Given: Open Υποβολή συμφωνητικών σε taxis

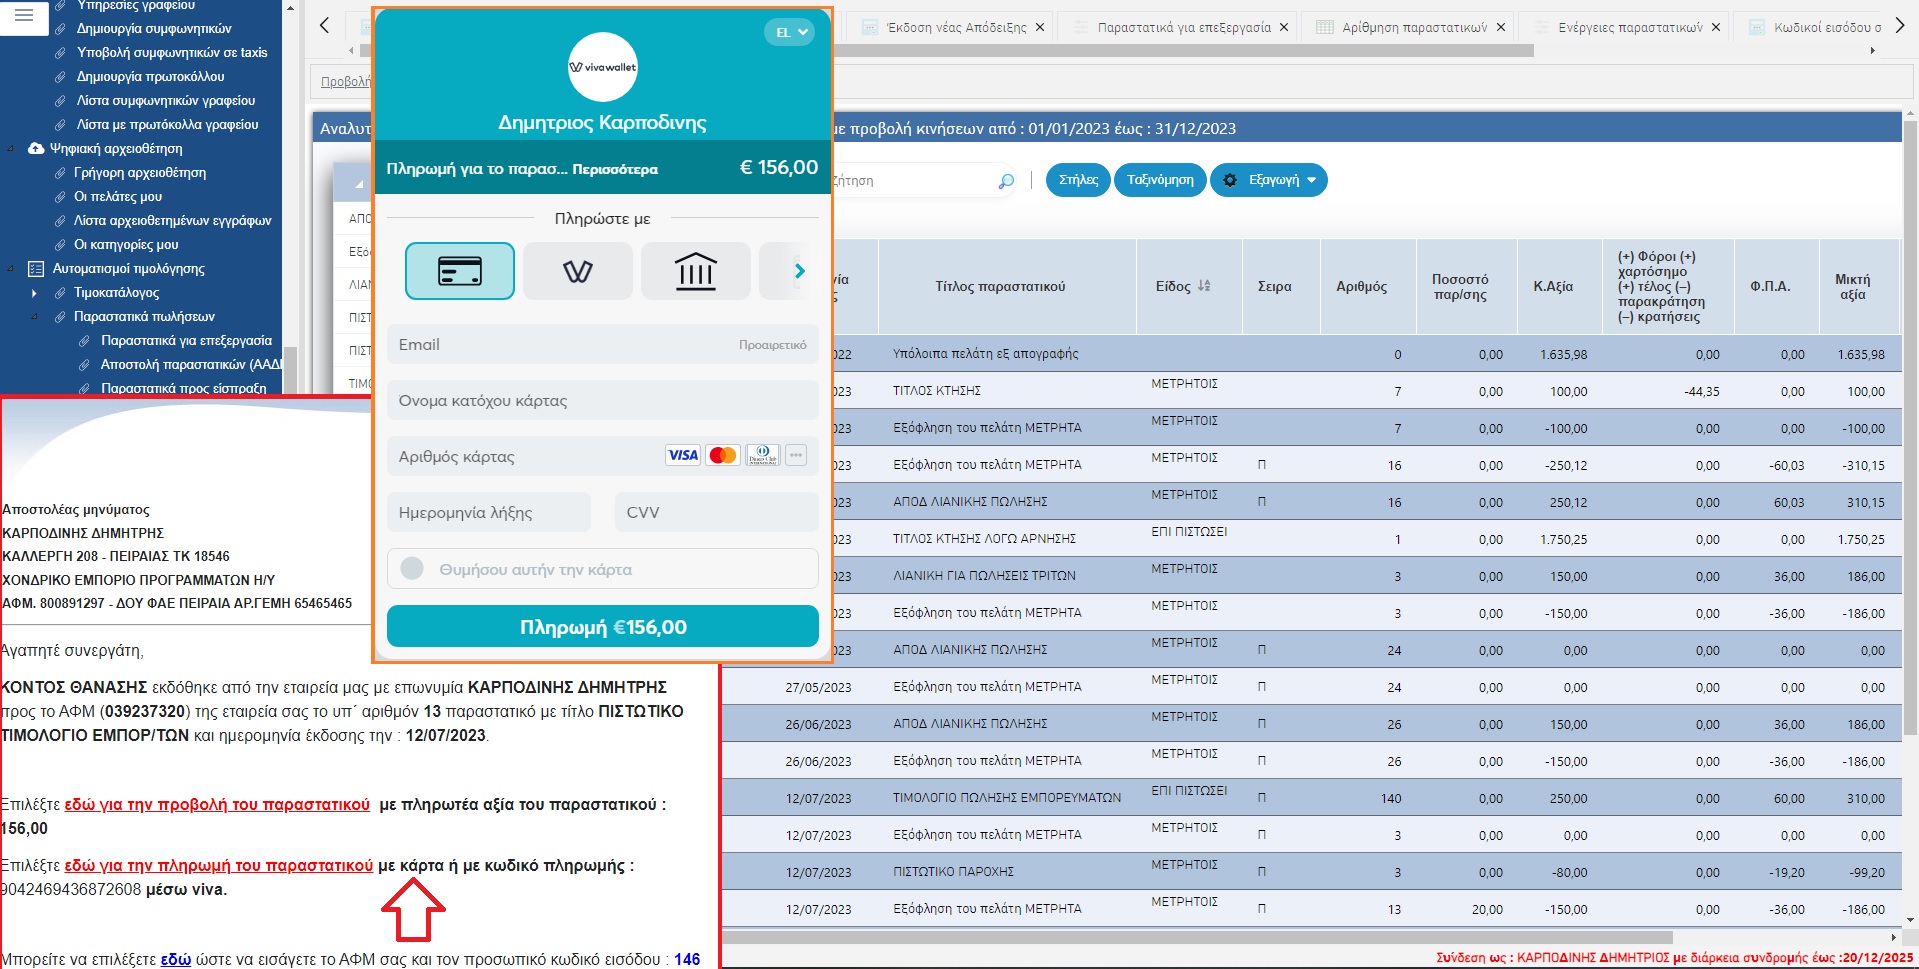Looking at the screenshot, I should pyautogui.click(x=172, y=52).
